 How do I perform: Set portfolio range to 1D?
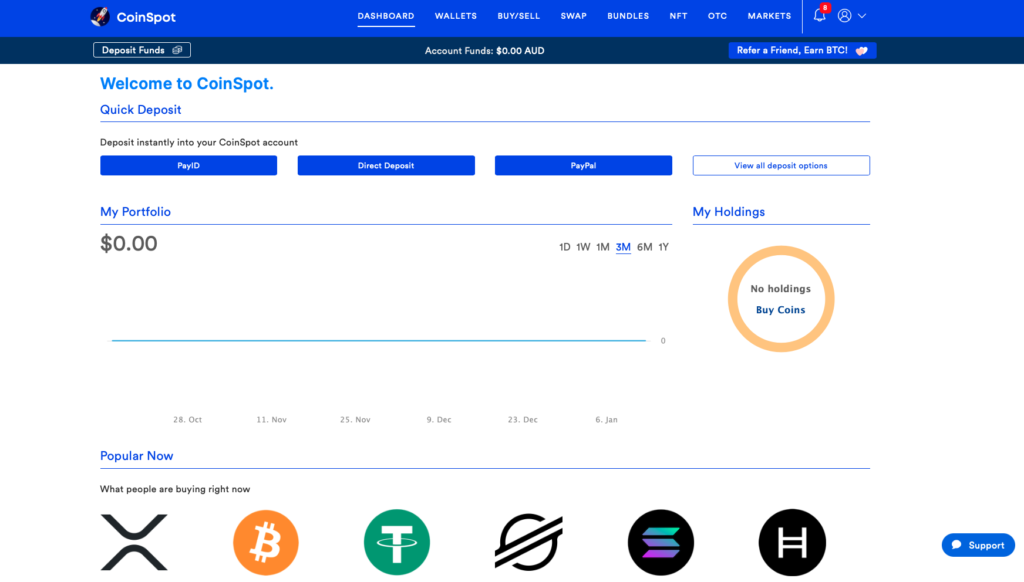(565, 247)
